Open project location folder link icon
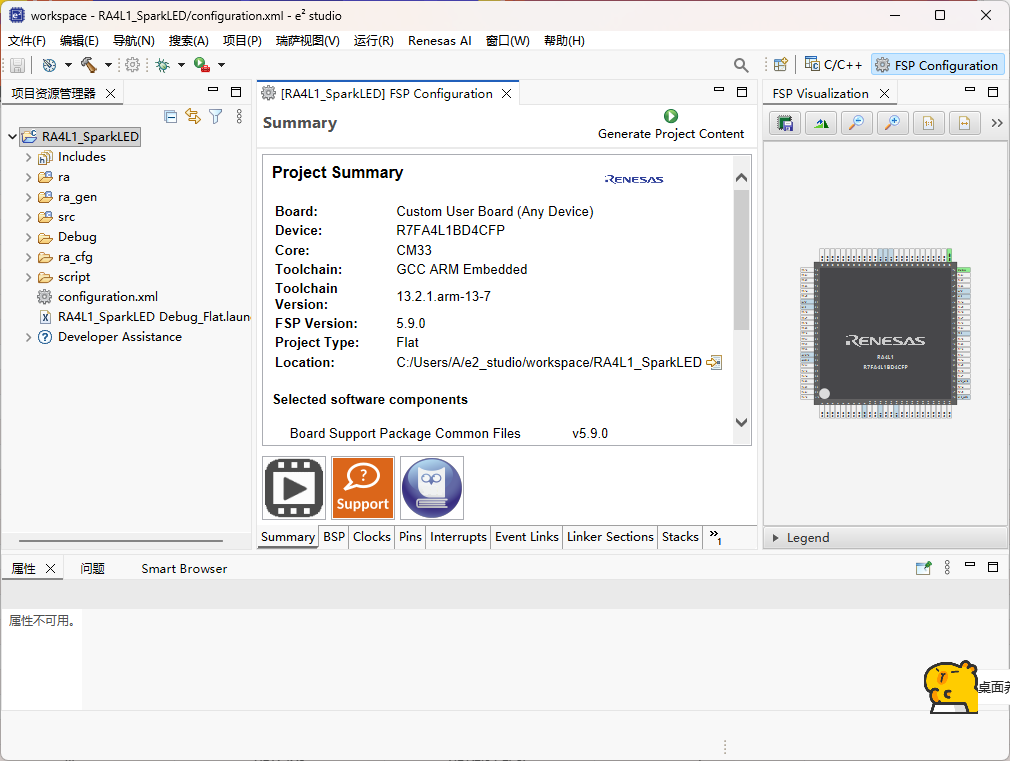 (x=714, y=363)
